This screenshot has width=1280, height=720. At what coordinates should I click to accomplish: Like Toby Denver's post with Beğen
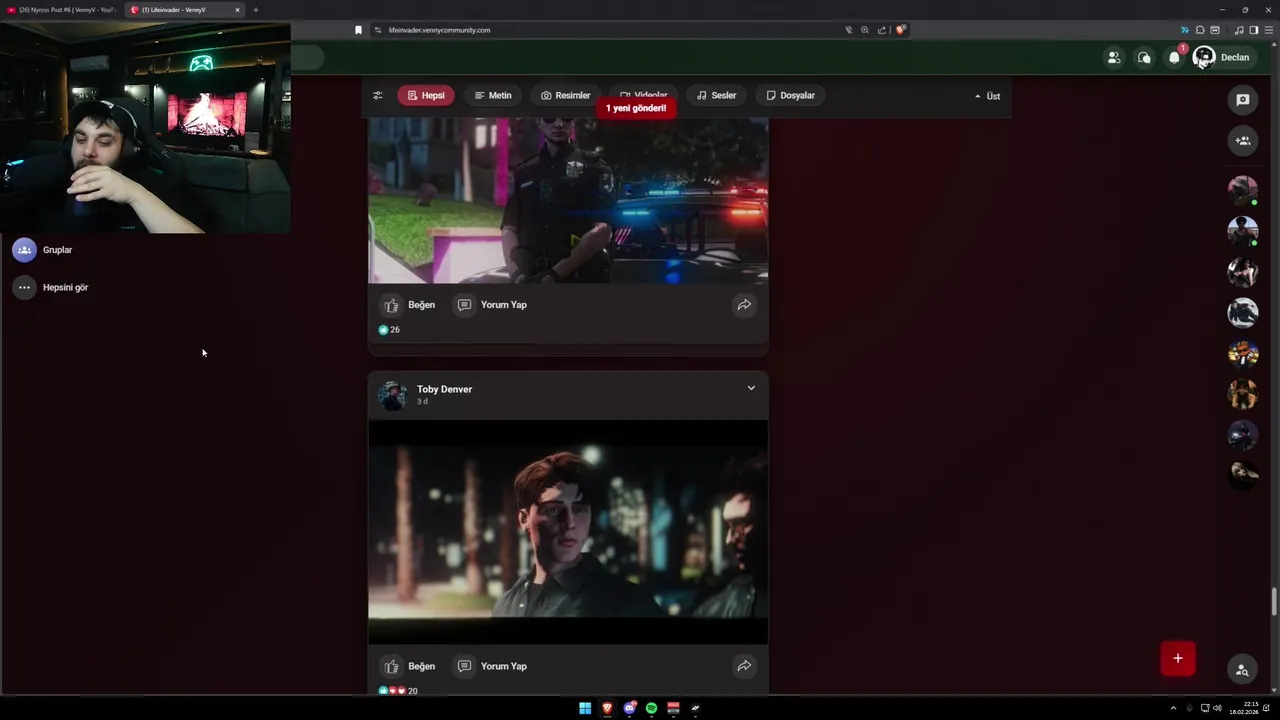tap(409, 666)
